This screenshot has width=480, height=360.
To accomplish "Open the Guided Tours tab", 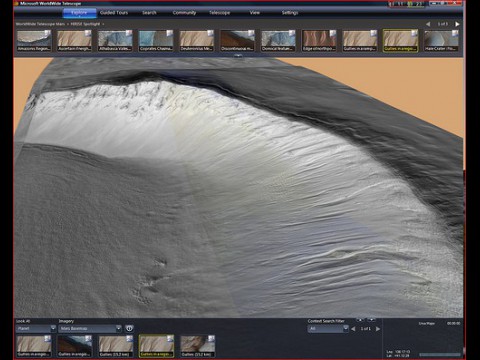I will click(x=114, y=13).
